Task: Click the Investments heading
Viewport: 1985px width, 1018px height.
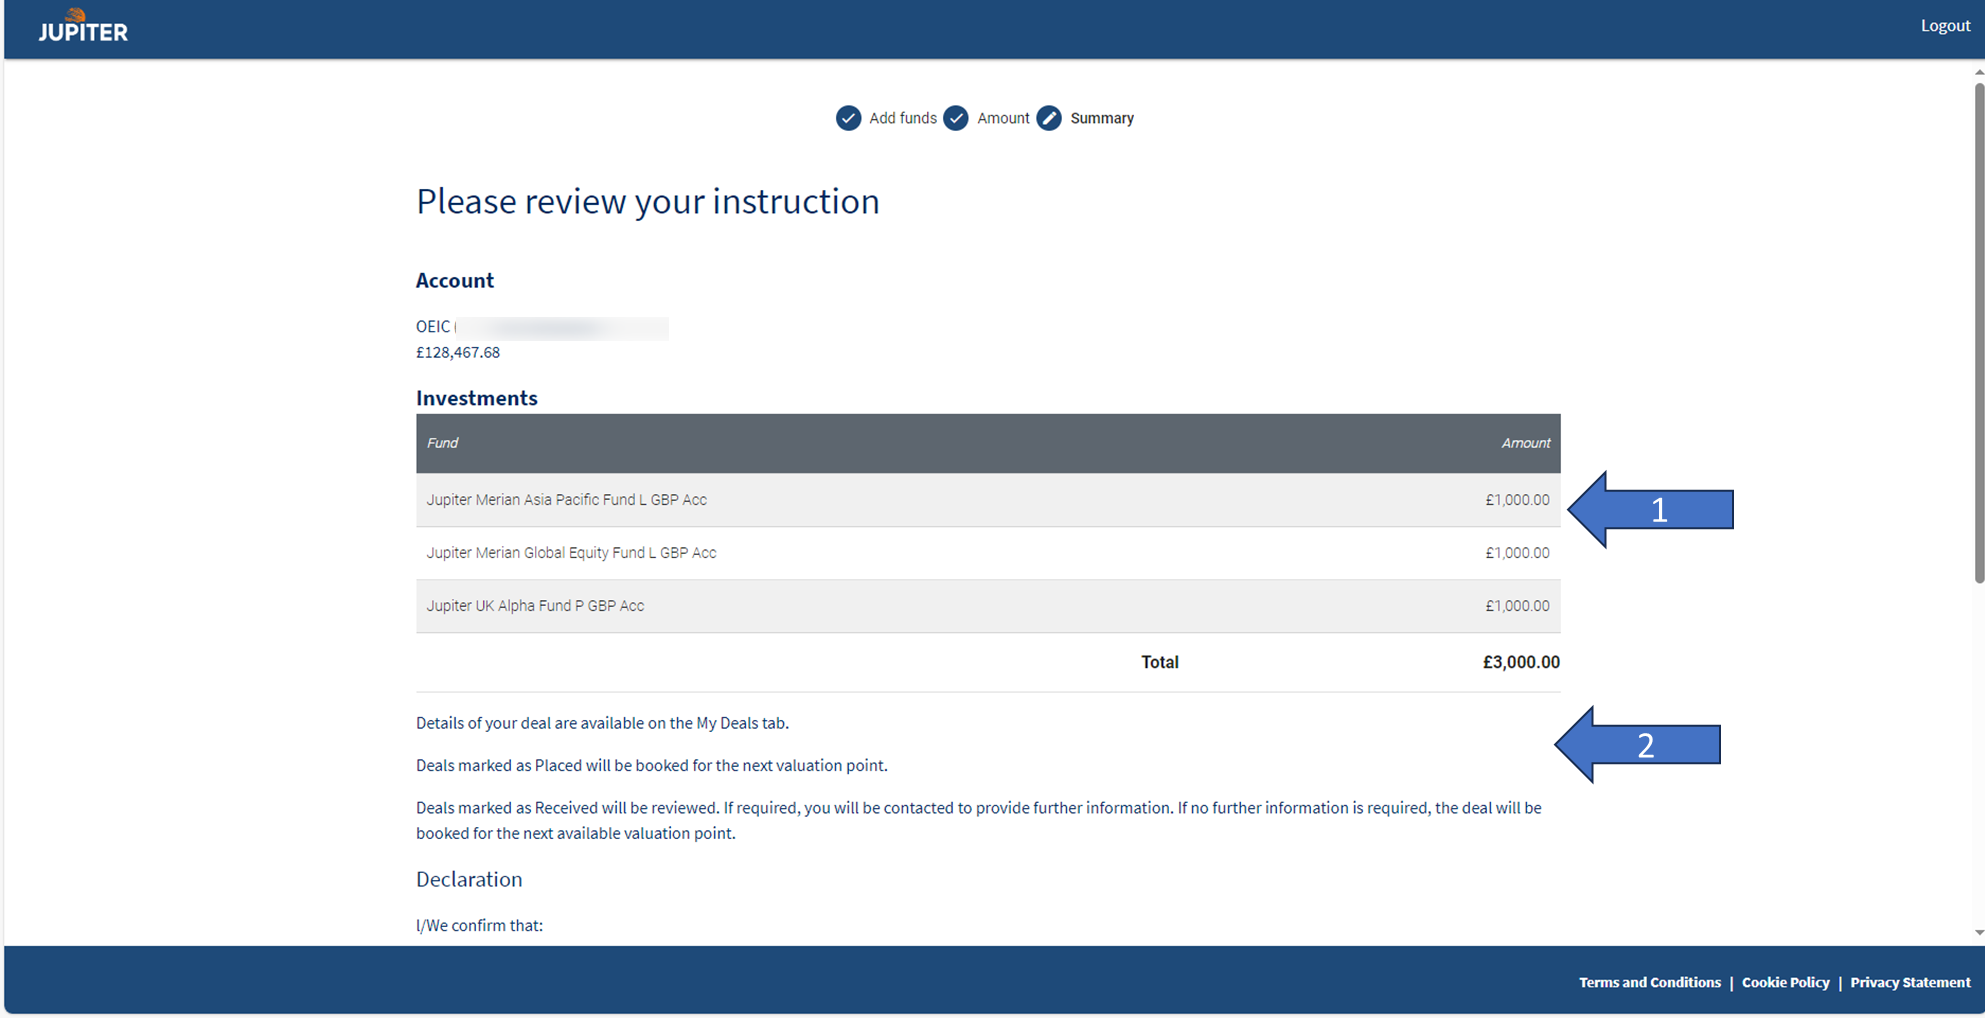Action: click(x=477, y=398)
